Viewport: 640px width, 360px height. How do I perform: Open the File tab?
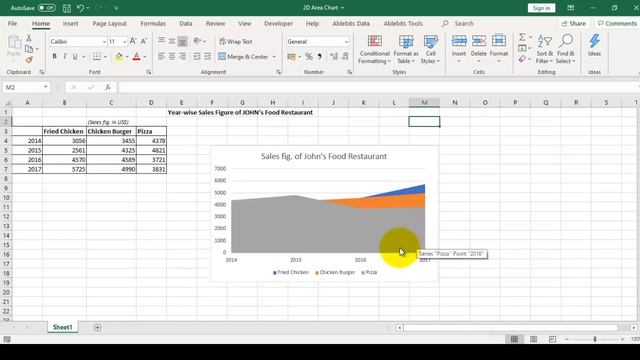coord(12,24)
